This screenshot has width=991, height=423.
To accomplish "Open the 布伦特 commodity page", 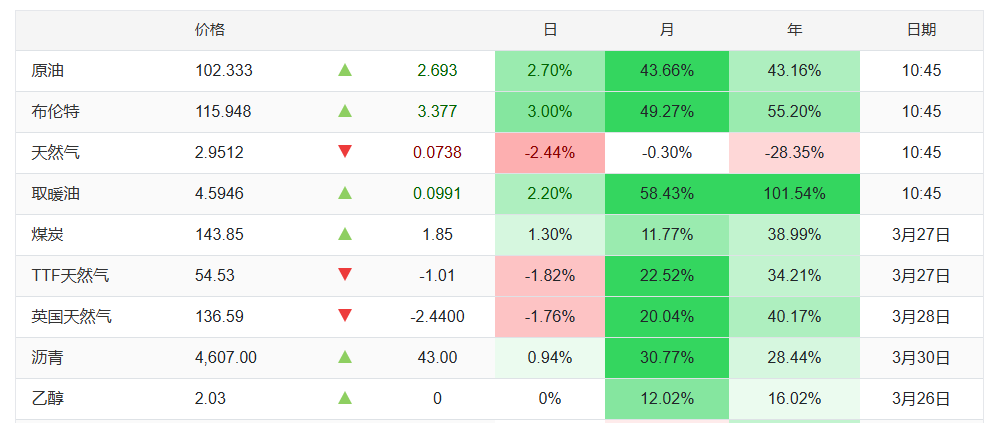I will [55, 112].
